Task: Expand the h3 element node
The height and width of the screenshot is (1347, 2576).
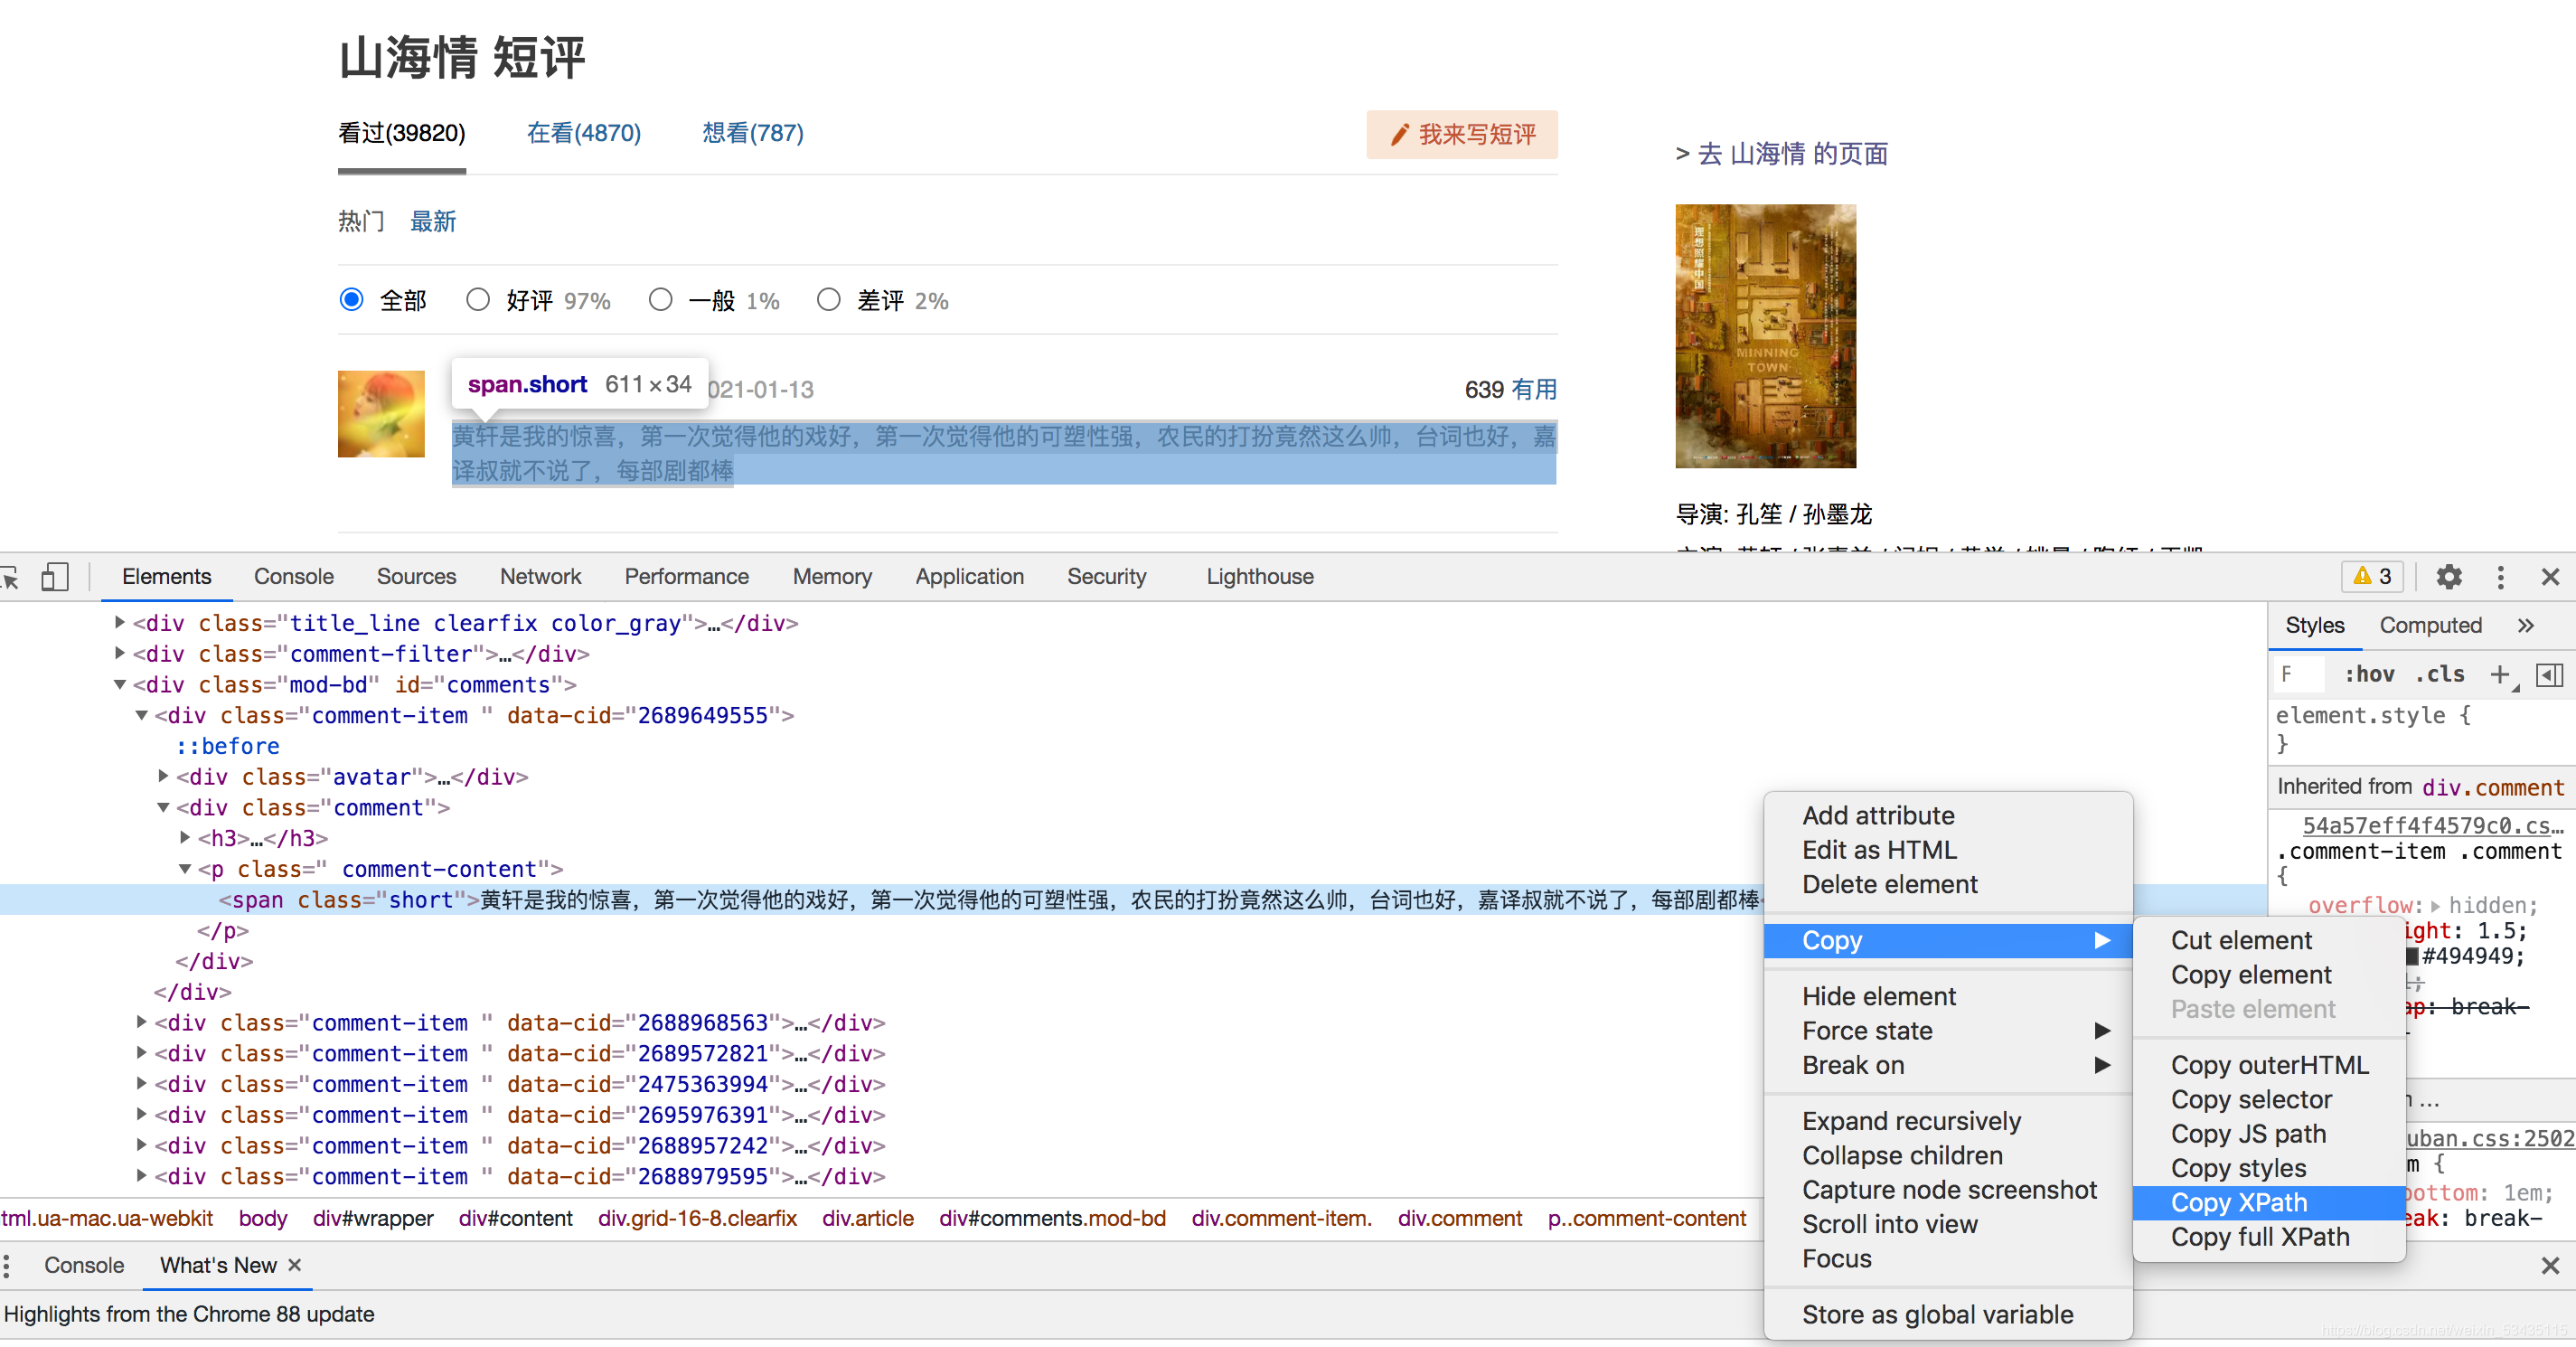Action: 185,838
